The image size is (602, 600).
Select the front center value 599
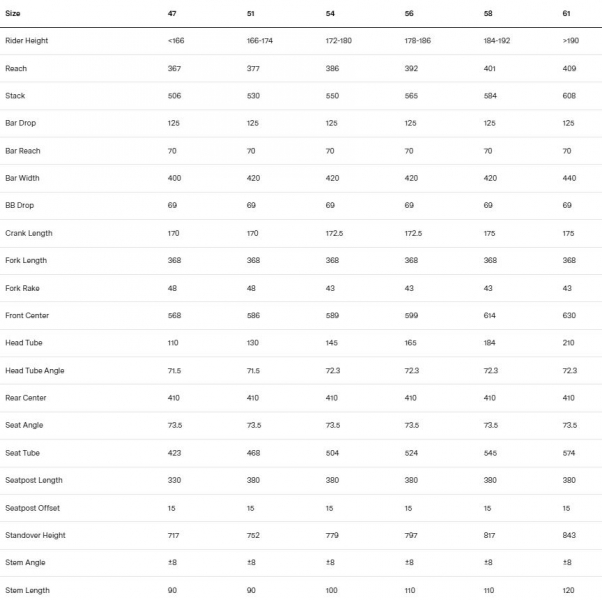[x=411, y=315]
